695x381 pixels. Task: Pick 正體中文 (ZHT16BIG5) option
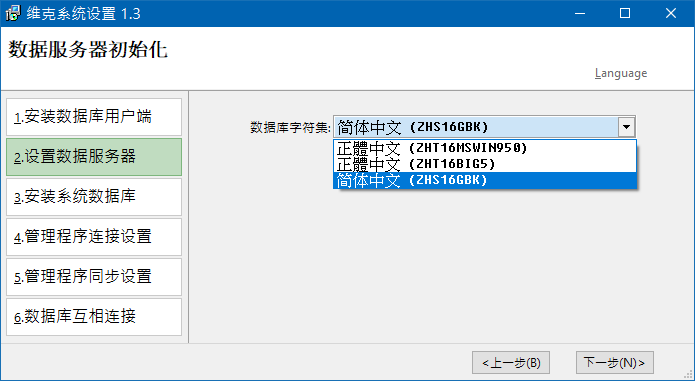pyautogui.click(x=485, y=164)
